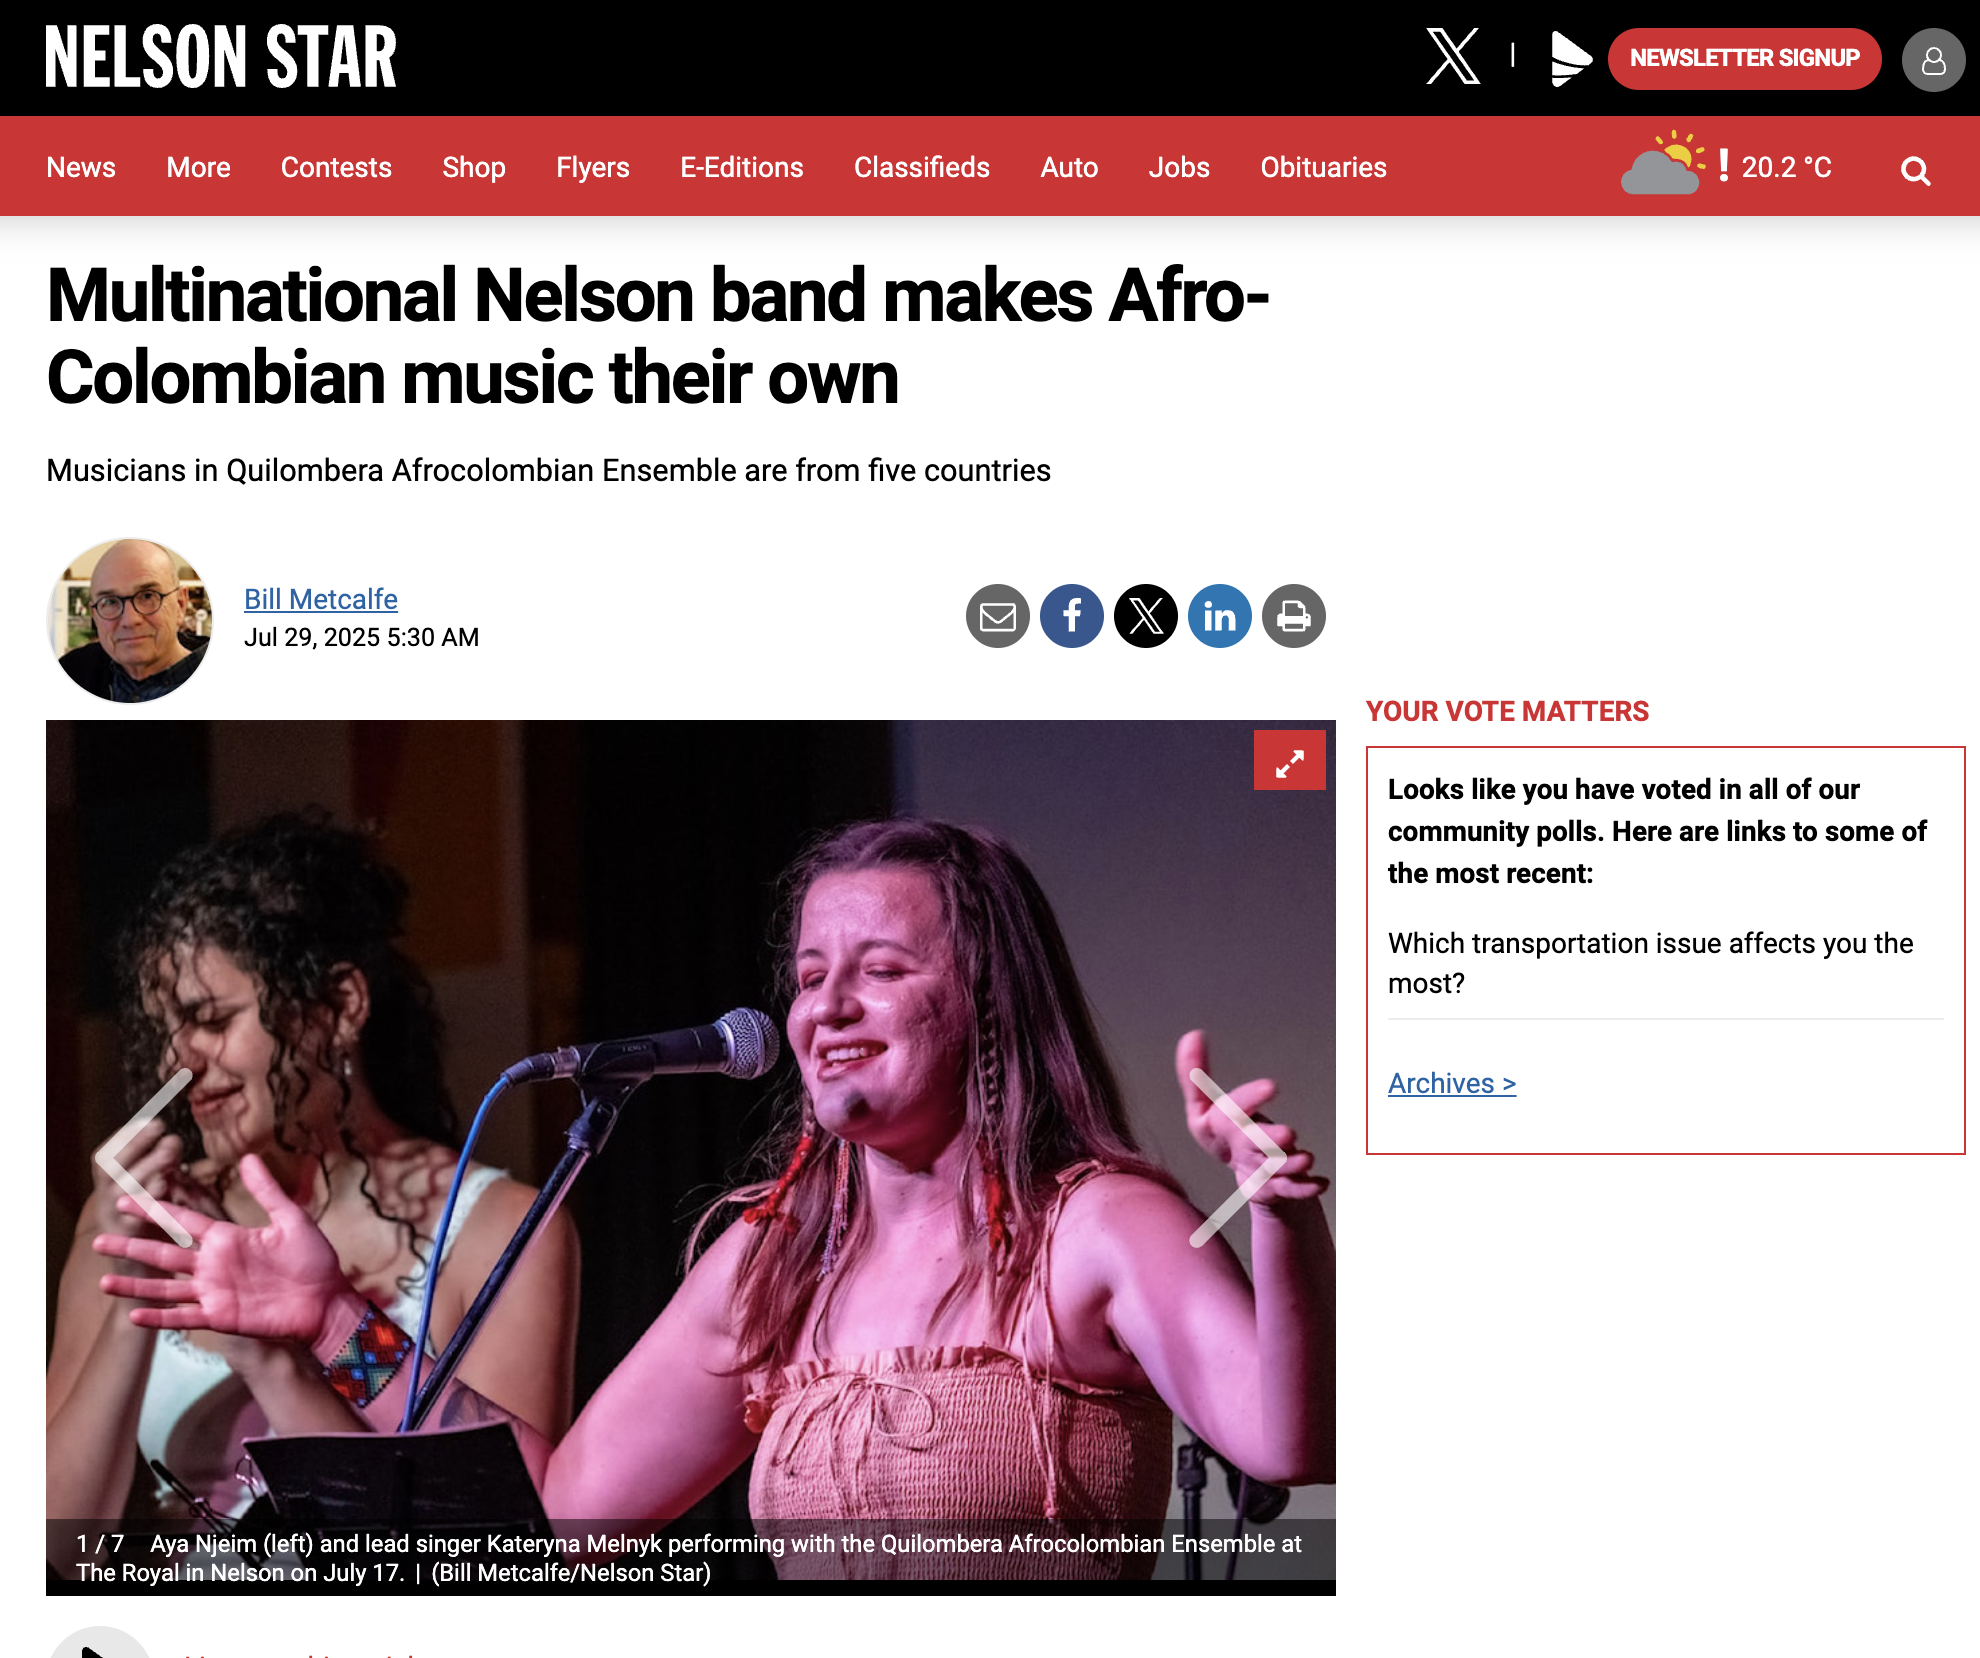The image size is (1980, 1658).
Task: Click the Google Play store icon in header
Action: (x=1570, y=58)
